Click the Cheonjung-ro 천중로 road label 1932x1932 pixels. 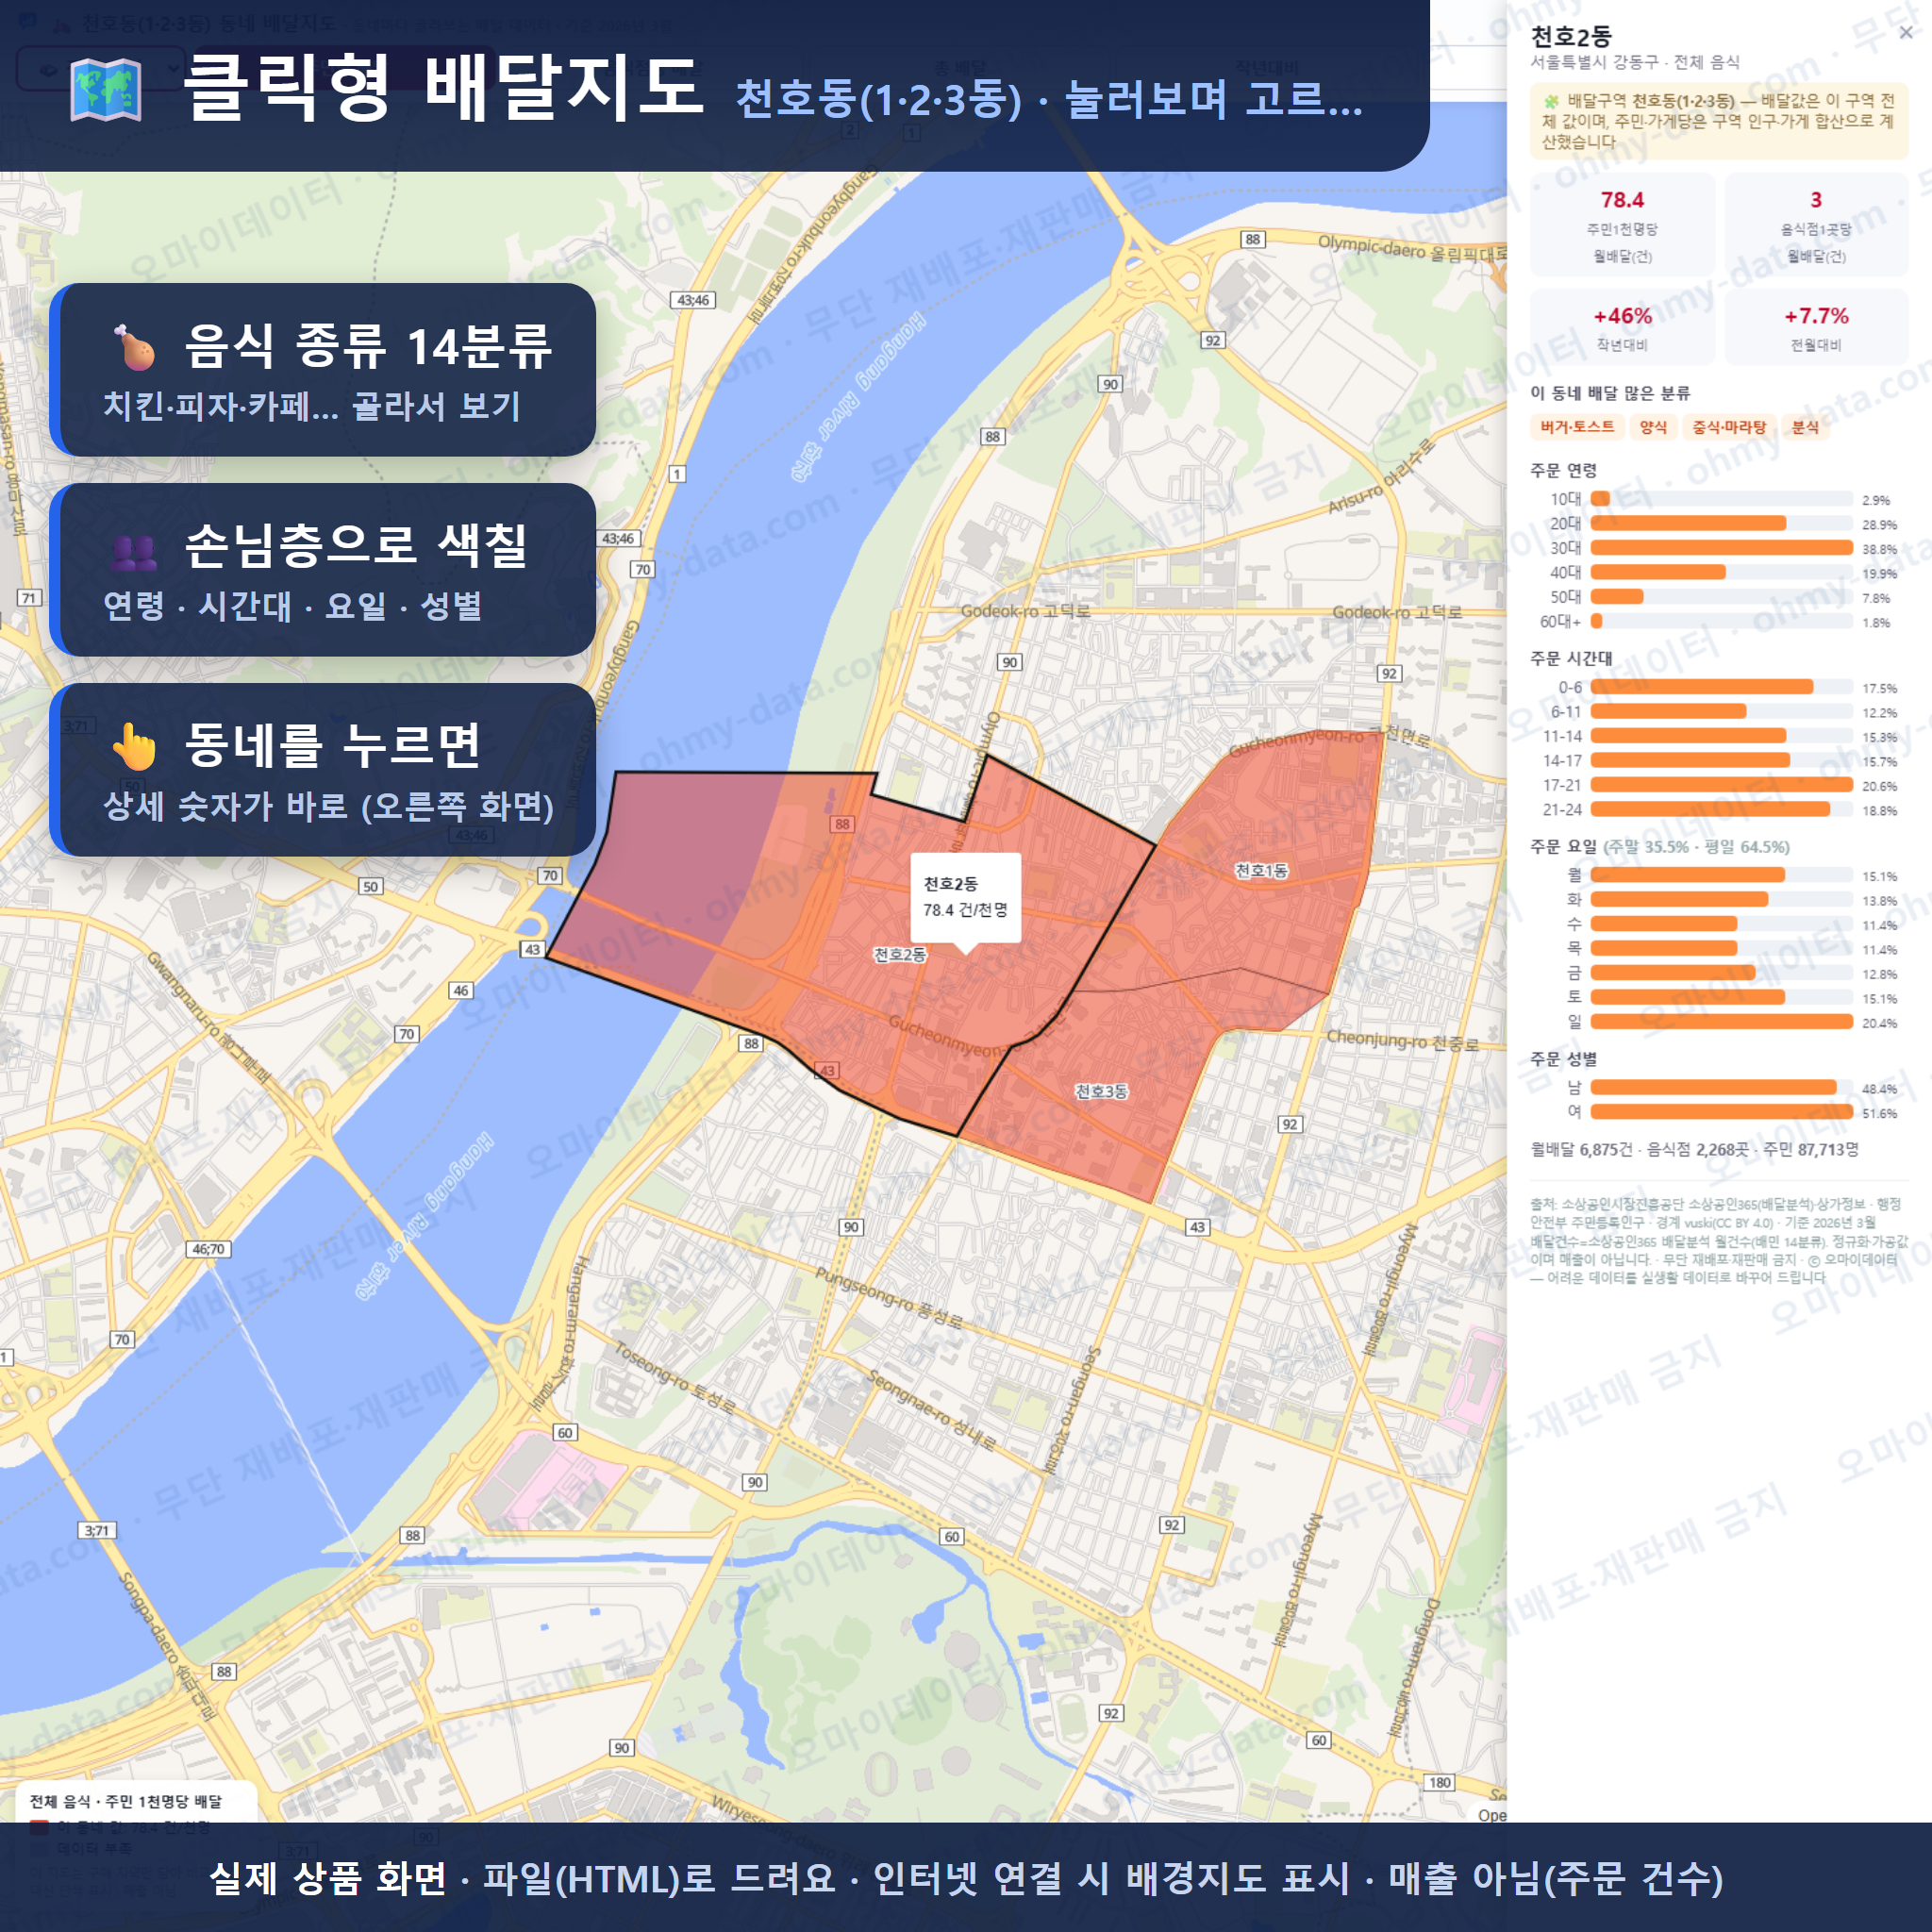(1402, 1040)
